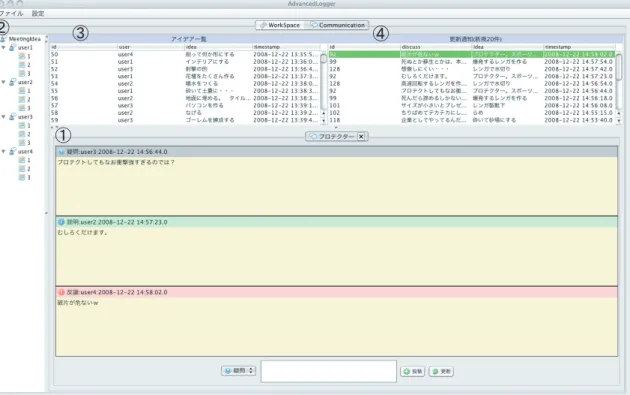Viewport: 630px width, 395px height.
Task: Switch to the WorkSpace tab
Action: [x=280, y=25]
